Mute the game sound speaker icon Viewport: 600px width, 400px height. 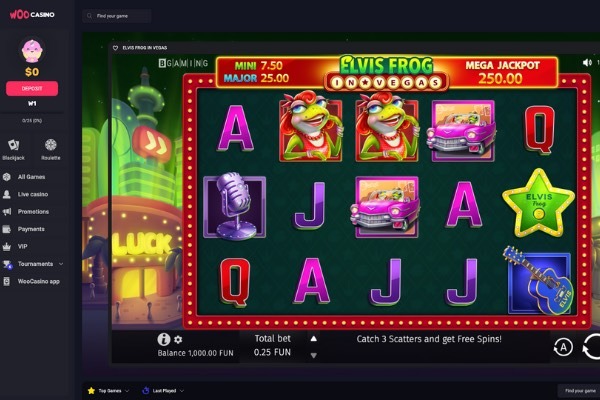point(587,62)
